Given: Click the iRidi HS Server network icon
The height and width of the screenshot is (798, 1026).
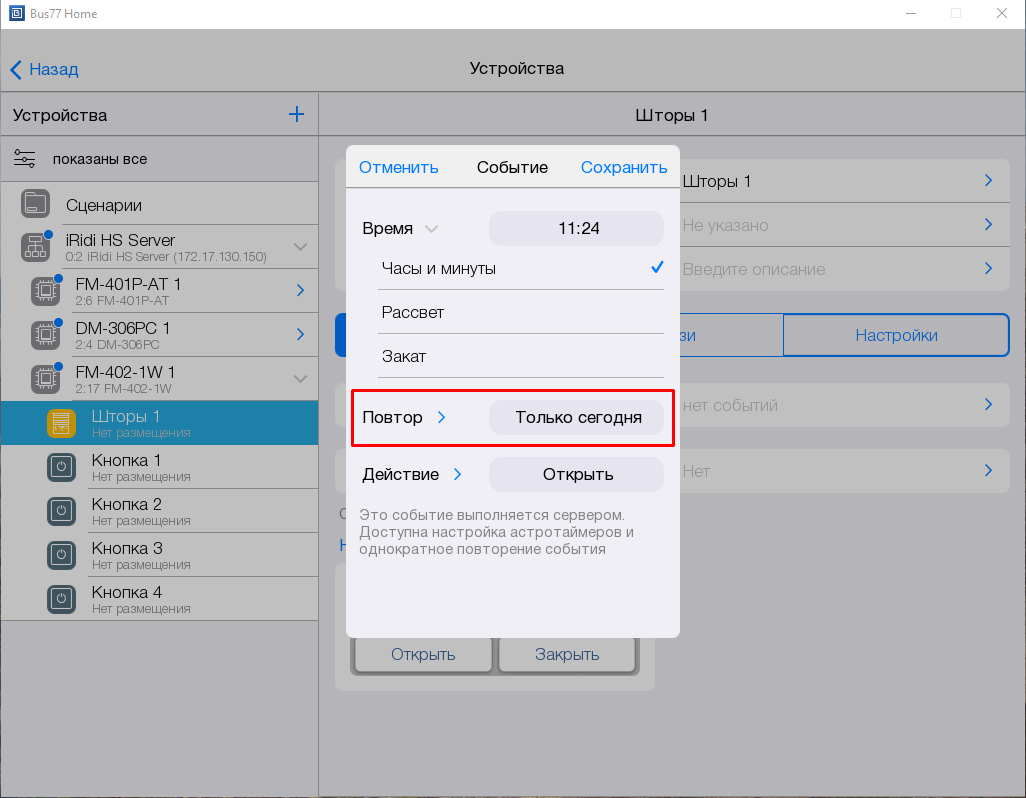Looking at the screenshot, I should [x=36, y=247].
